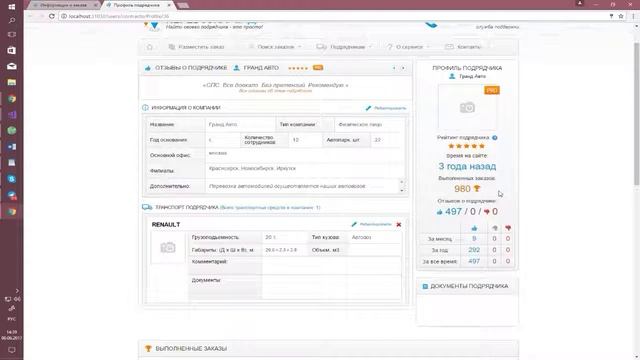Viewport: 640px width, 360px height.
Task: Click the rating help question-mark icon
Action: click(495, 138)
